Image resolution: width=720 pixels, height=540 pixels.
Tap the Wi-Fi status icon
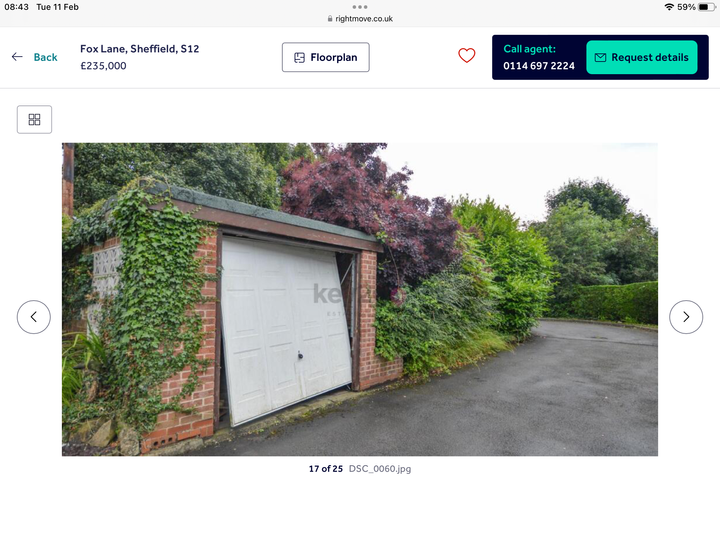tap(669, 7)
